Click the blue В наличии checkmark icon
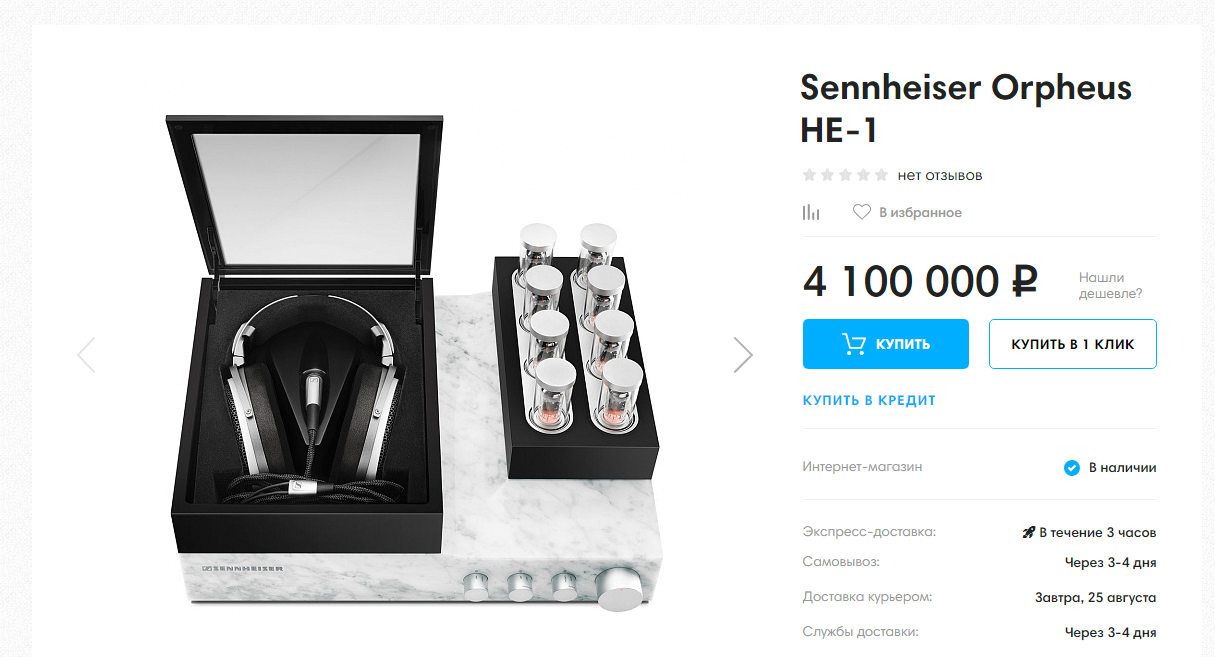Image resolution: width=1215 pixels, height=657 pixels. [1072, 467]
